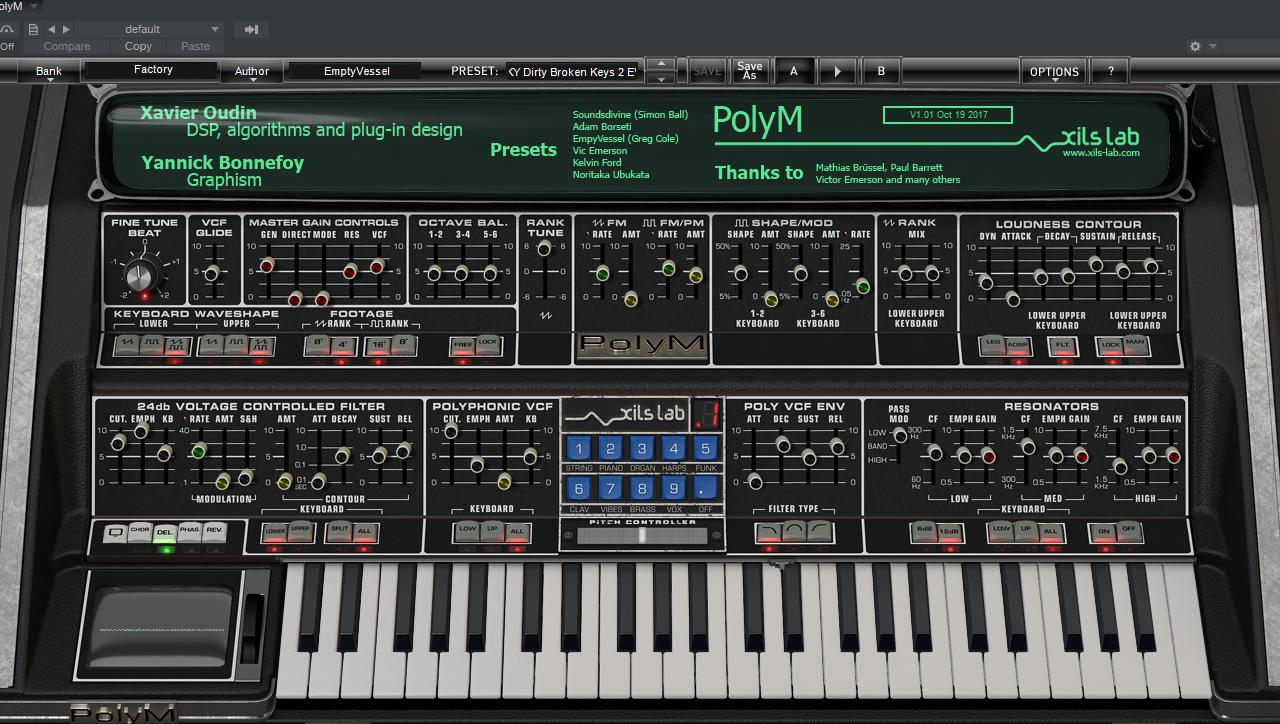Click the Pitch Controller ribbon
Viewport: 1280px width, 724px height.
pos(643,536)
